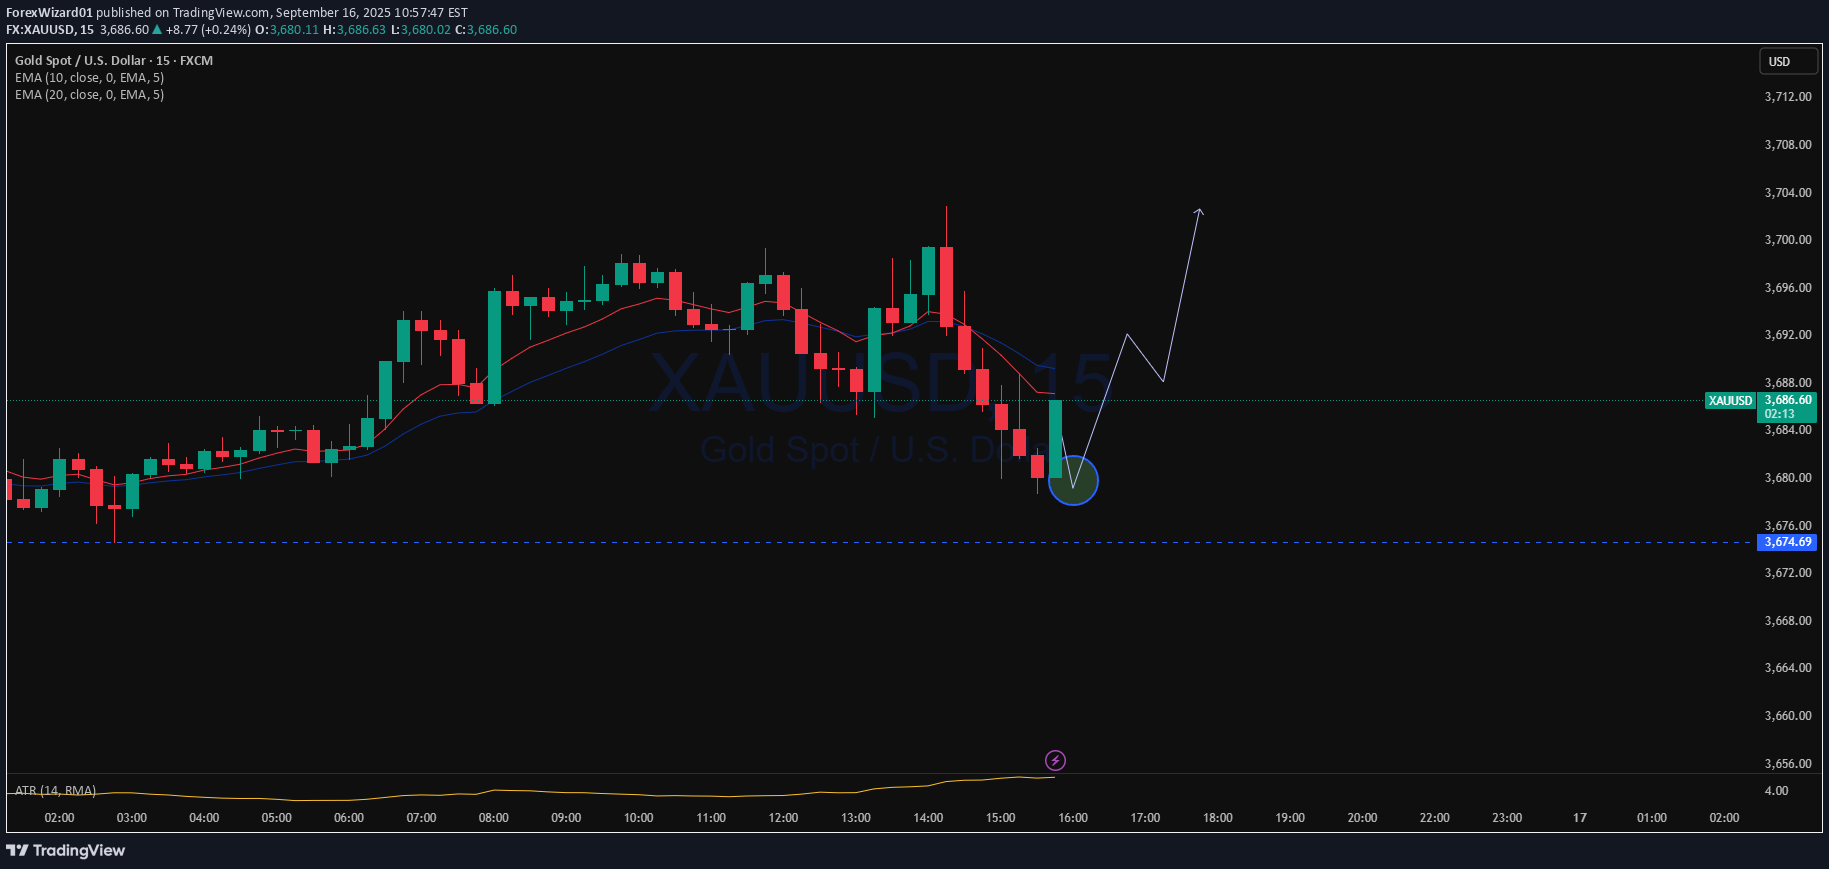Viewport: 1829px width, 869px height.
Task: Click the 3,680.00 price axis label
Action: click(1788, 478)
